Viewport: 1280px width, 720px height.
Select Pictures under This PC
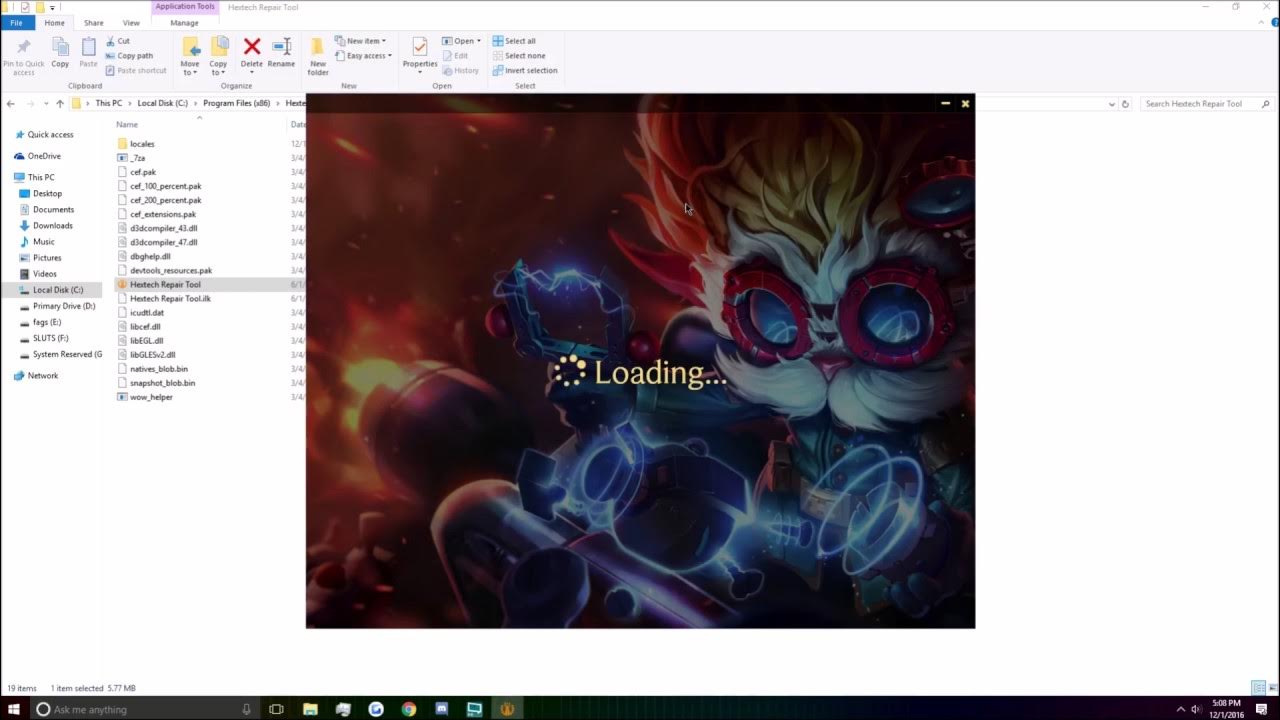[x=47, y=258]
